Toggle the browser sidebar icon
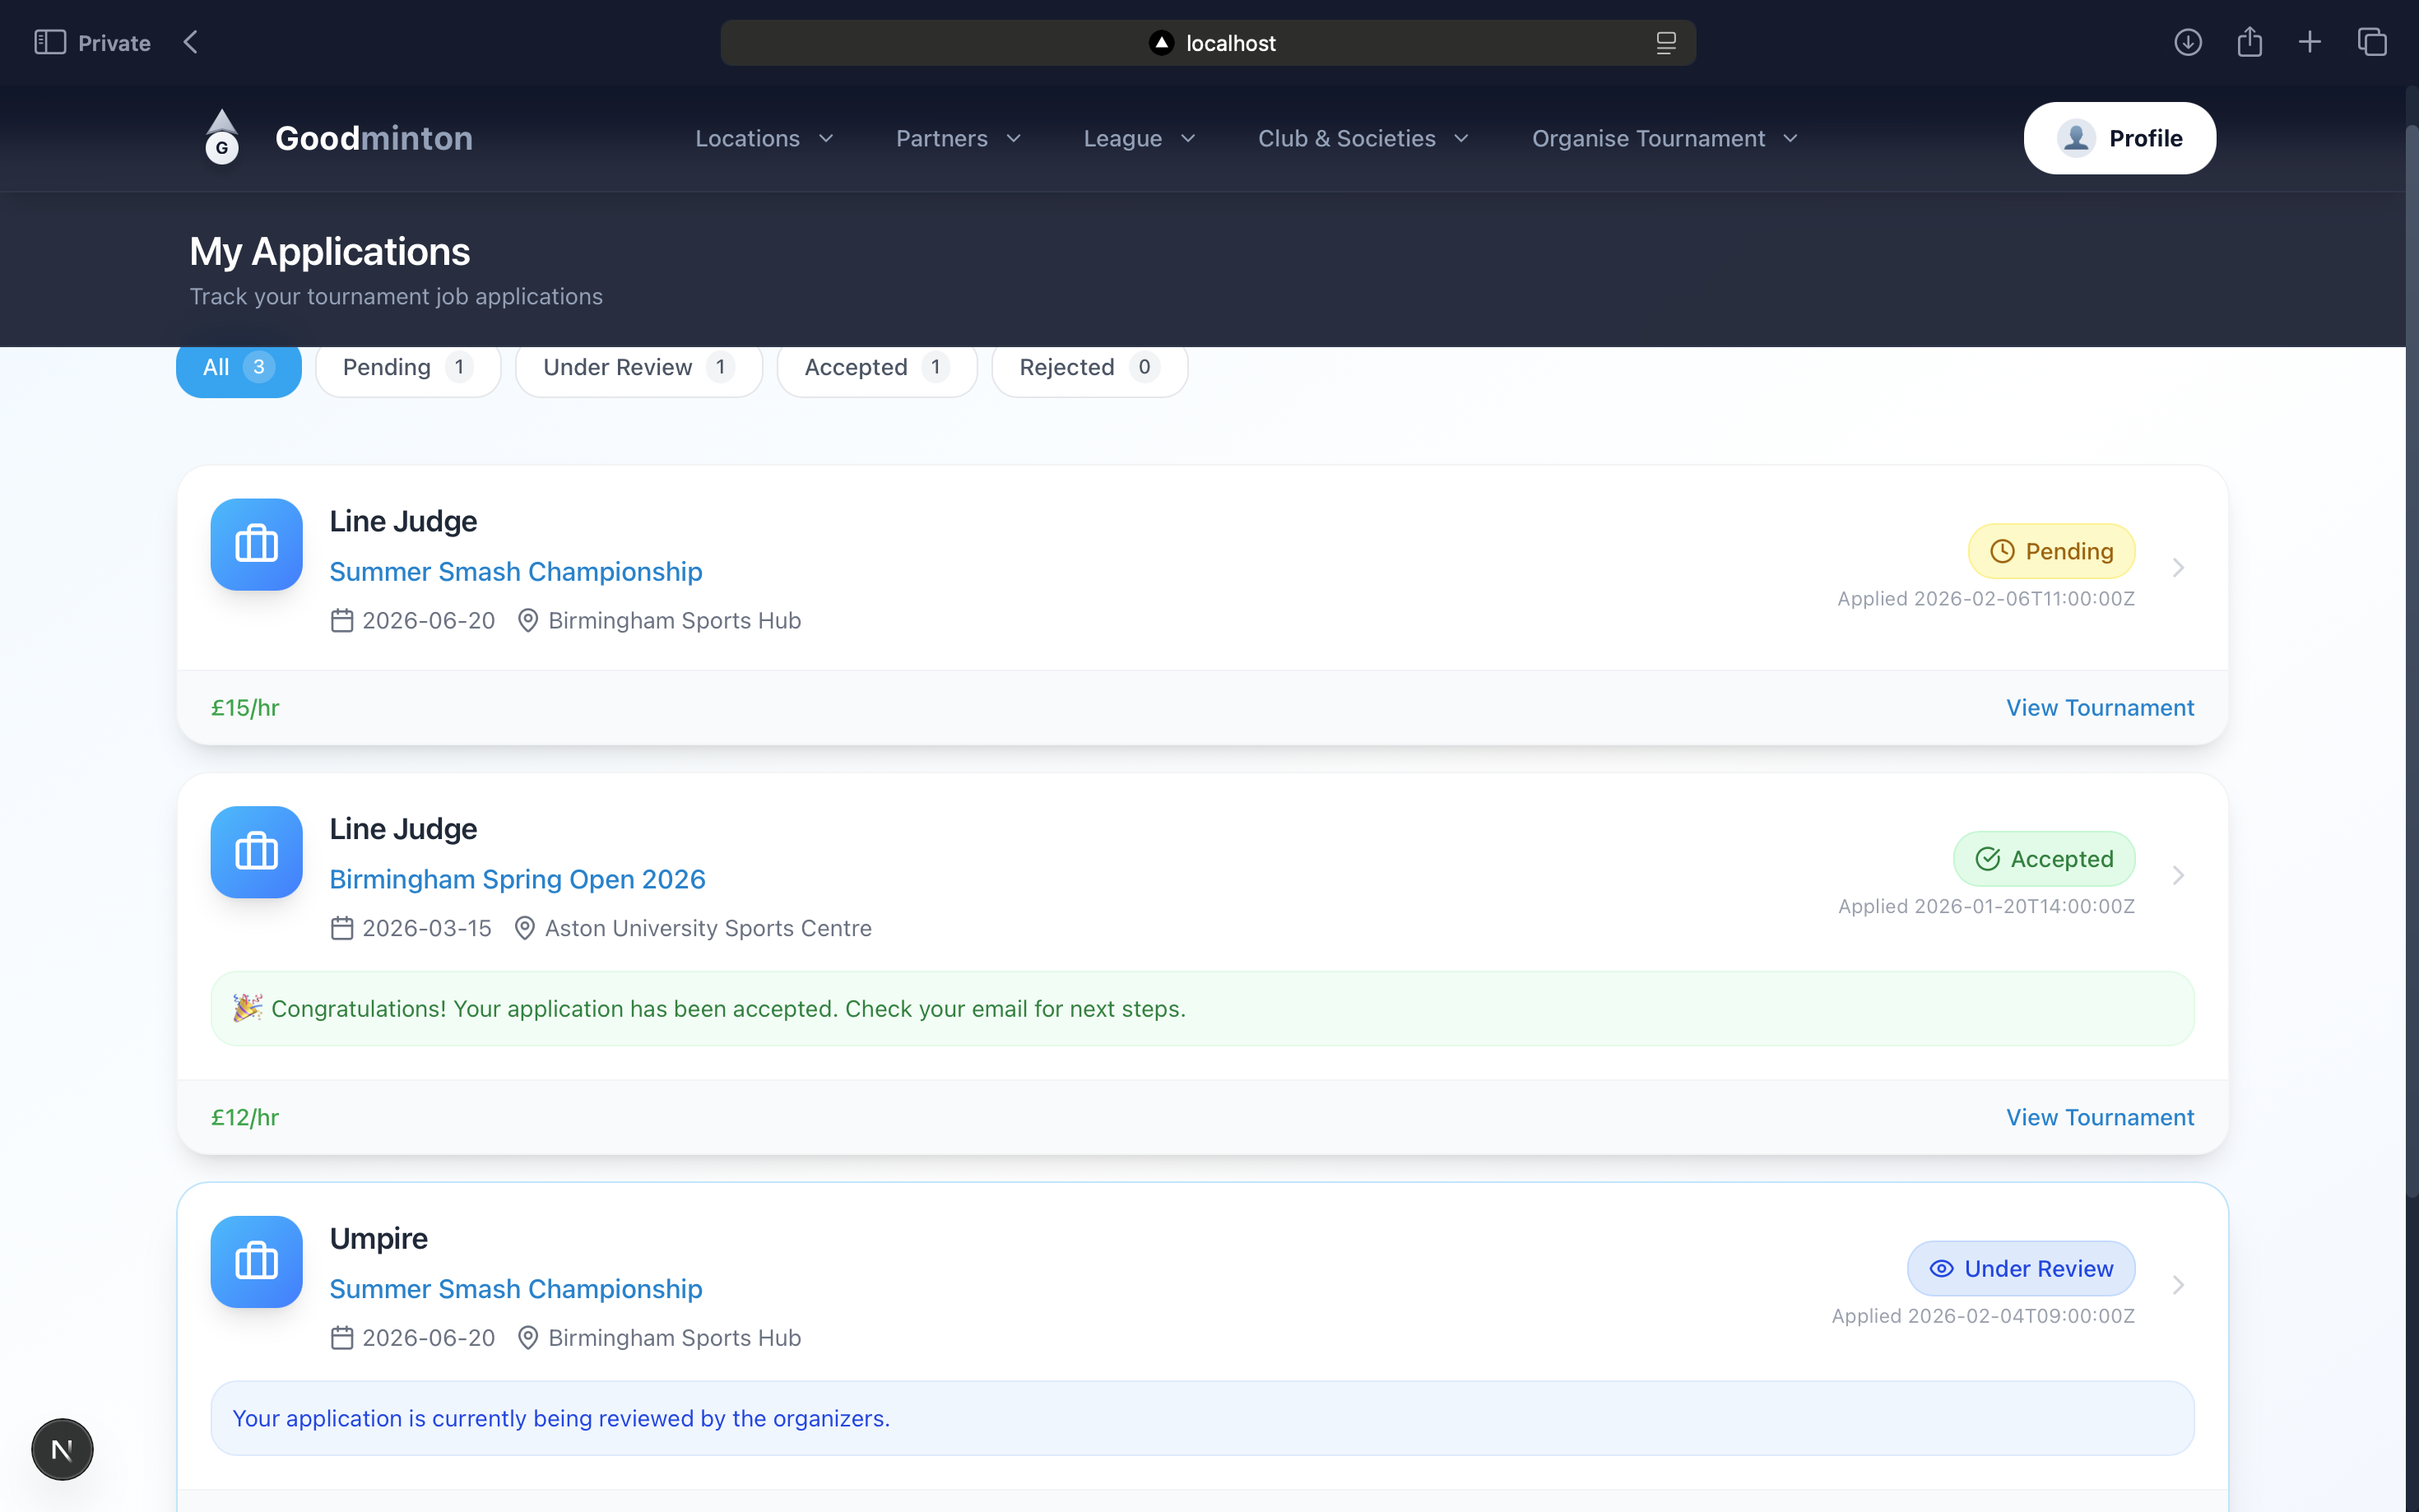This screenshot has height=1512, width=2419. tap(49, 42)
